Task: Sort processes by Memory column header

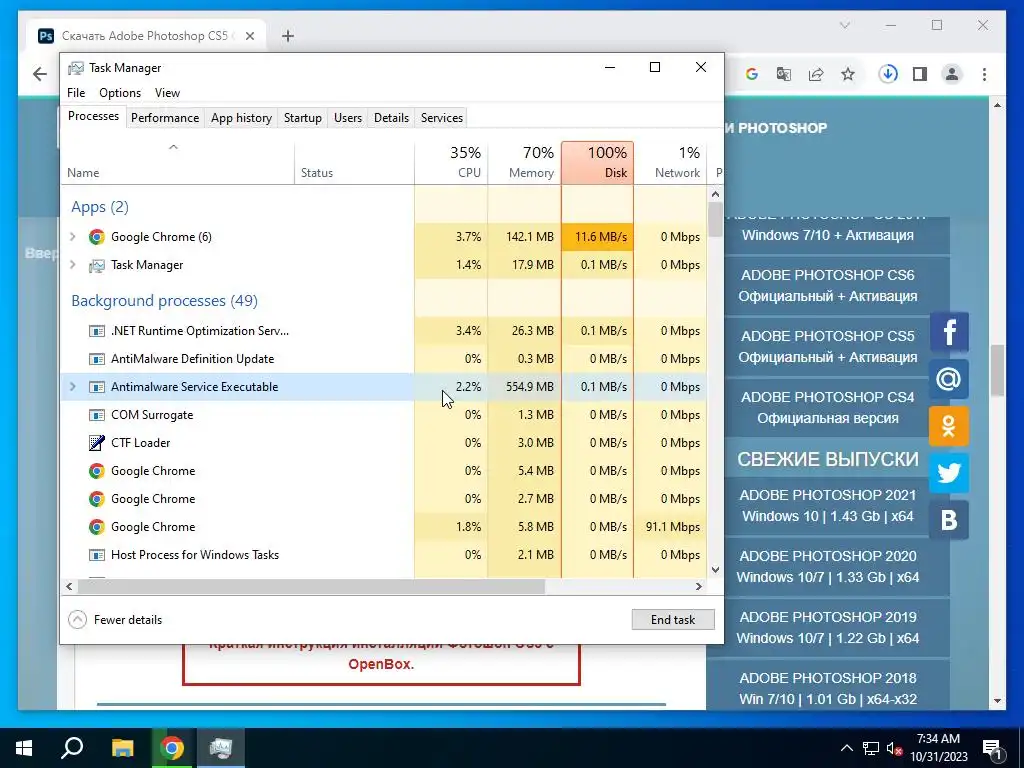Action: coord(524,163)
